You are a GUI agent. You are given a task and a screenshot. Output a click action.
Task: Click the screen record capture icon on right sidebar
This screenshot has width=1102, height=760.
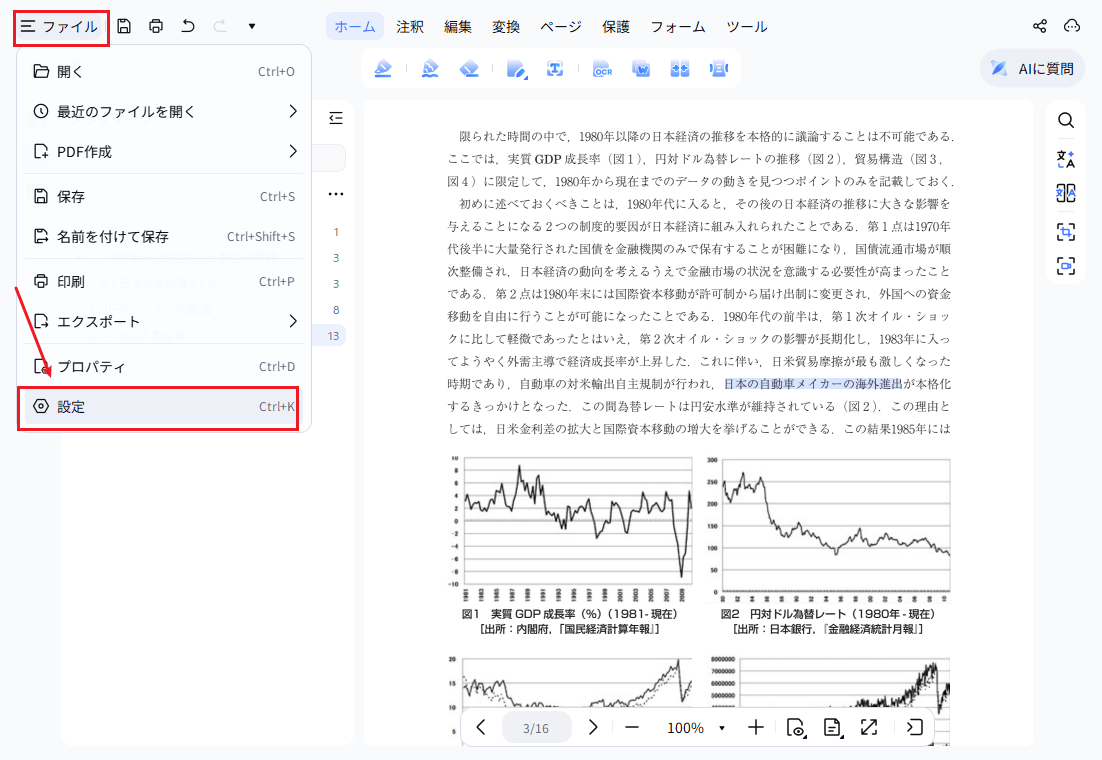click(1065, 266)
